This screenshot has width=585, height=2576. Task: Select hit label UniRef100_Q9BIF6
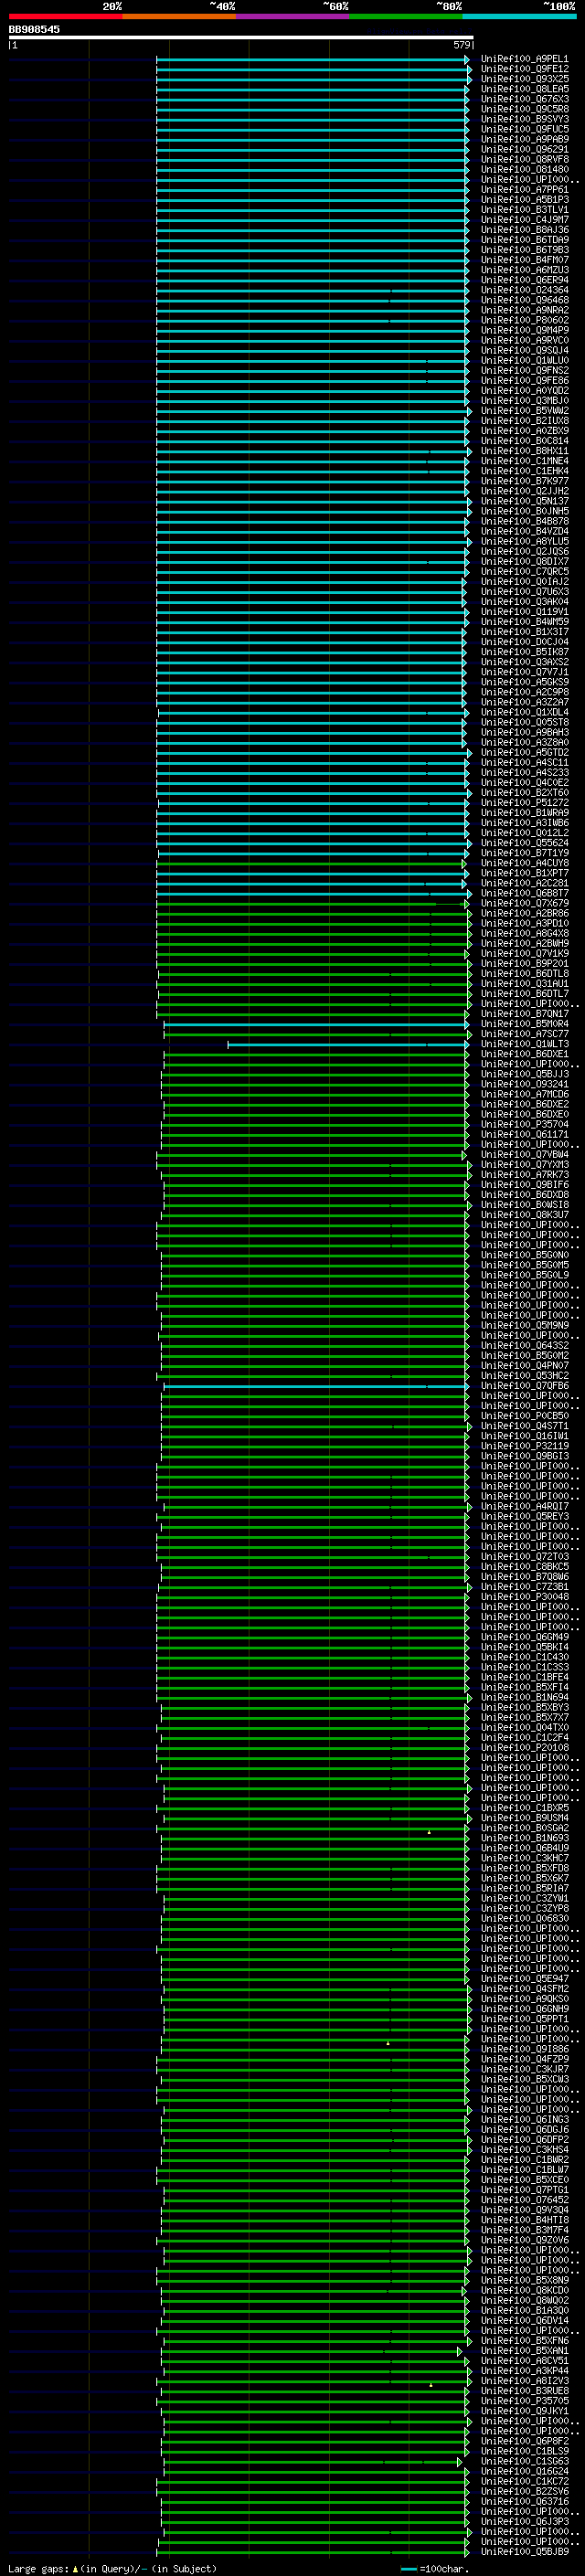[x=524, y=1185]
